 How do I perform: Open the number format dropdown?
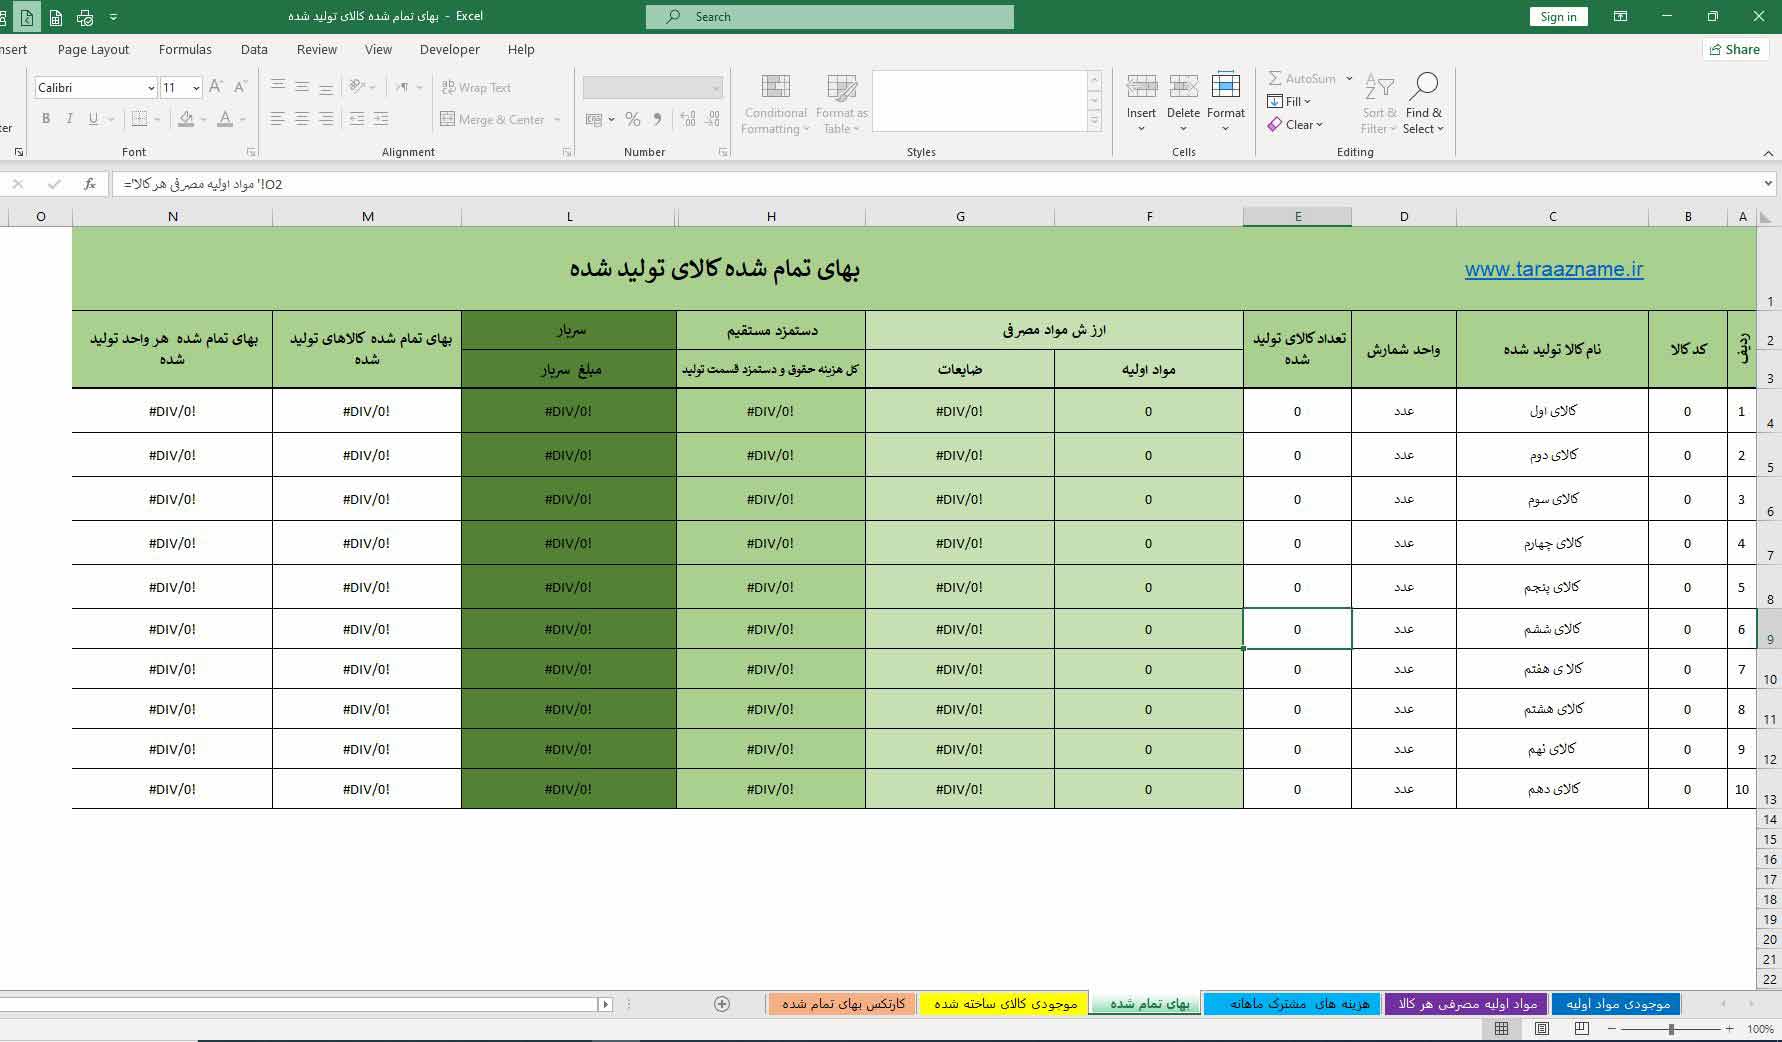pyautogui.click(x=715, y=88)
